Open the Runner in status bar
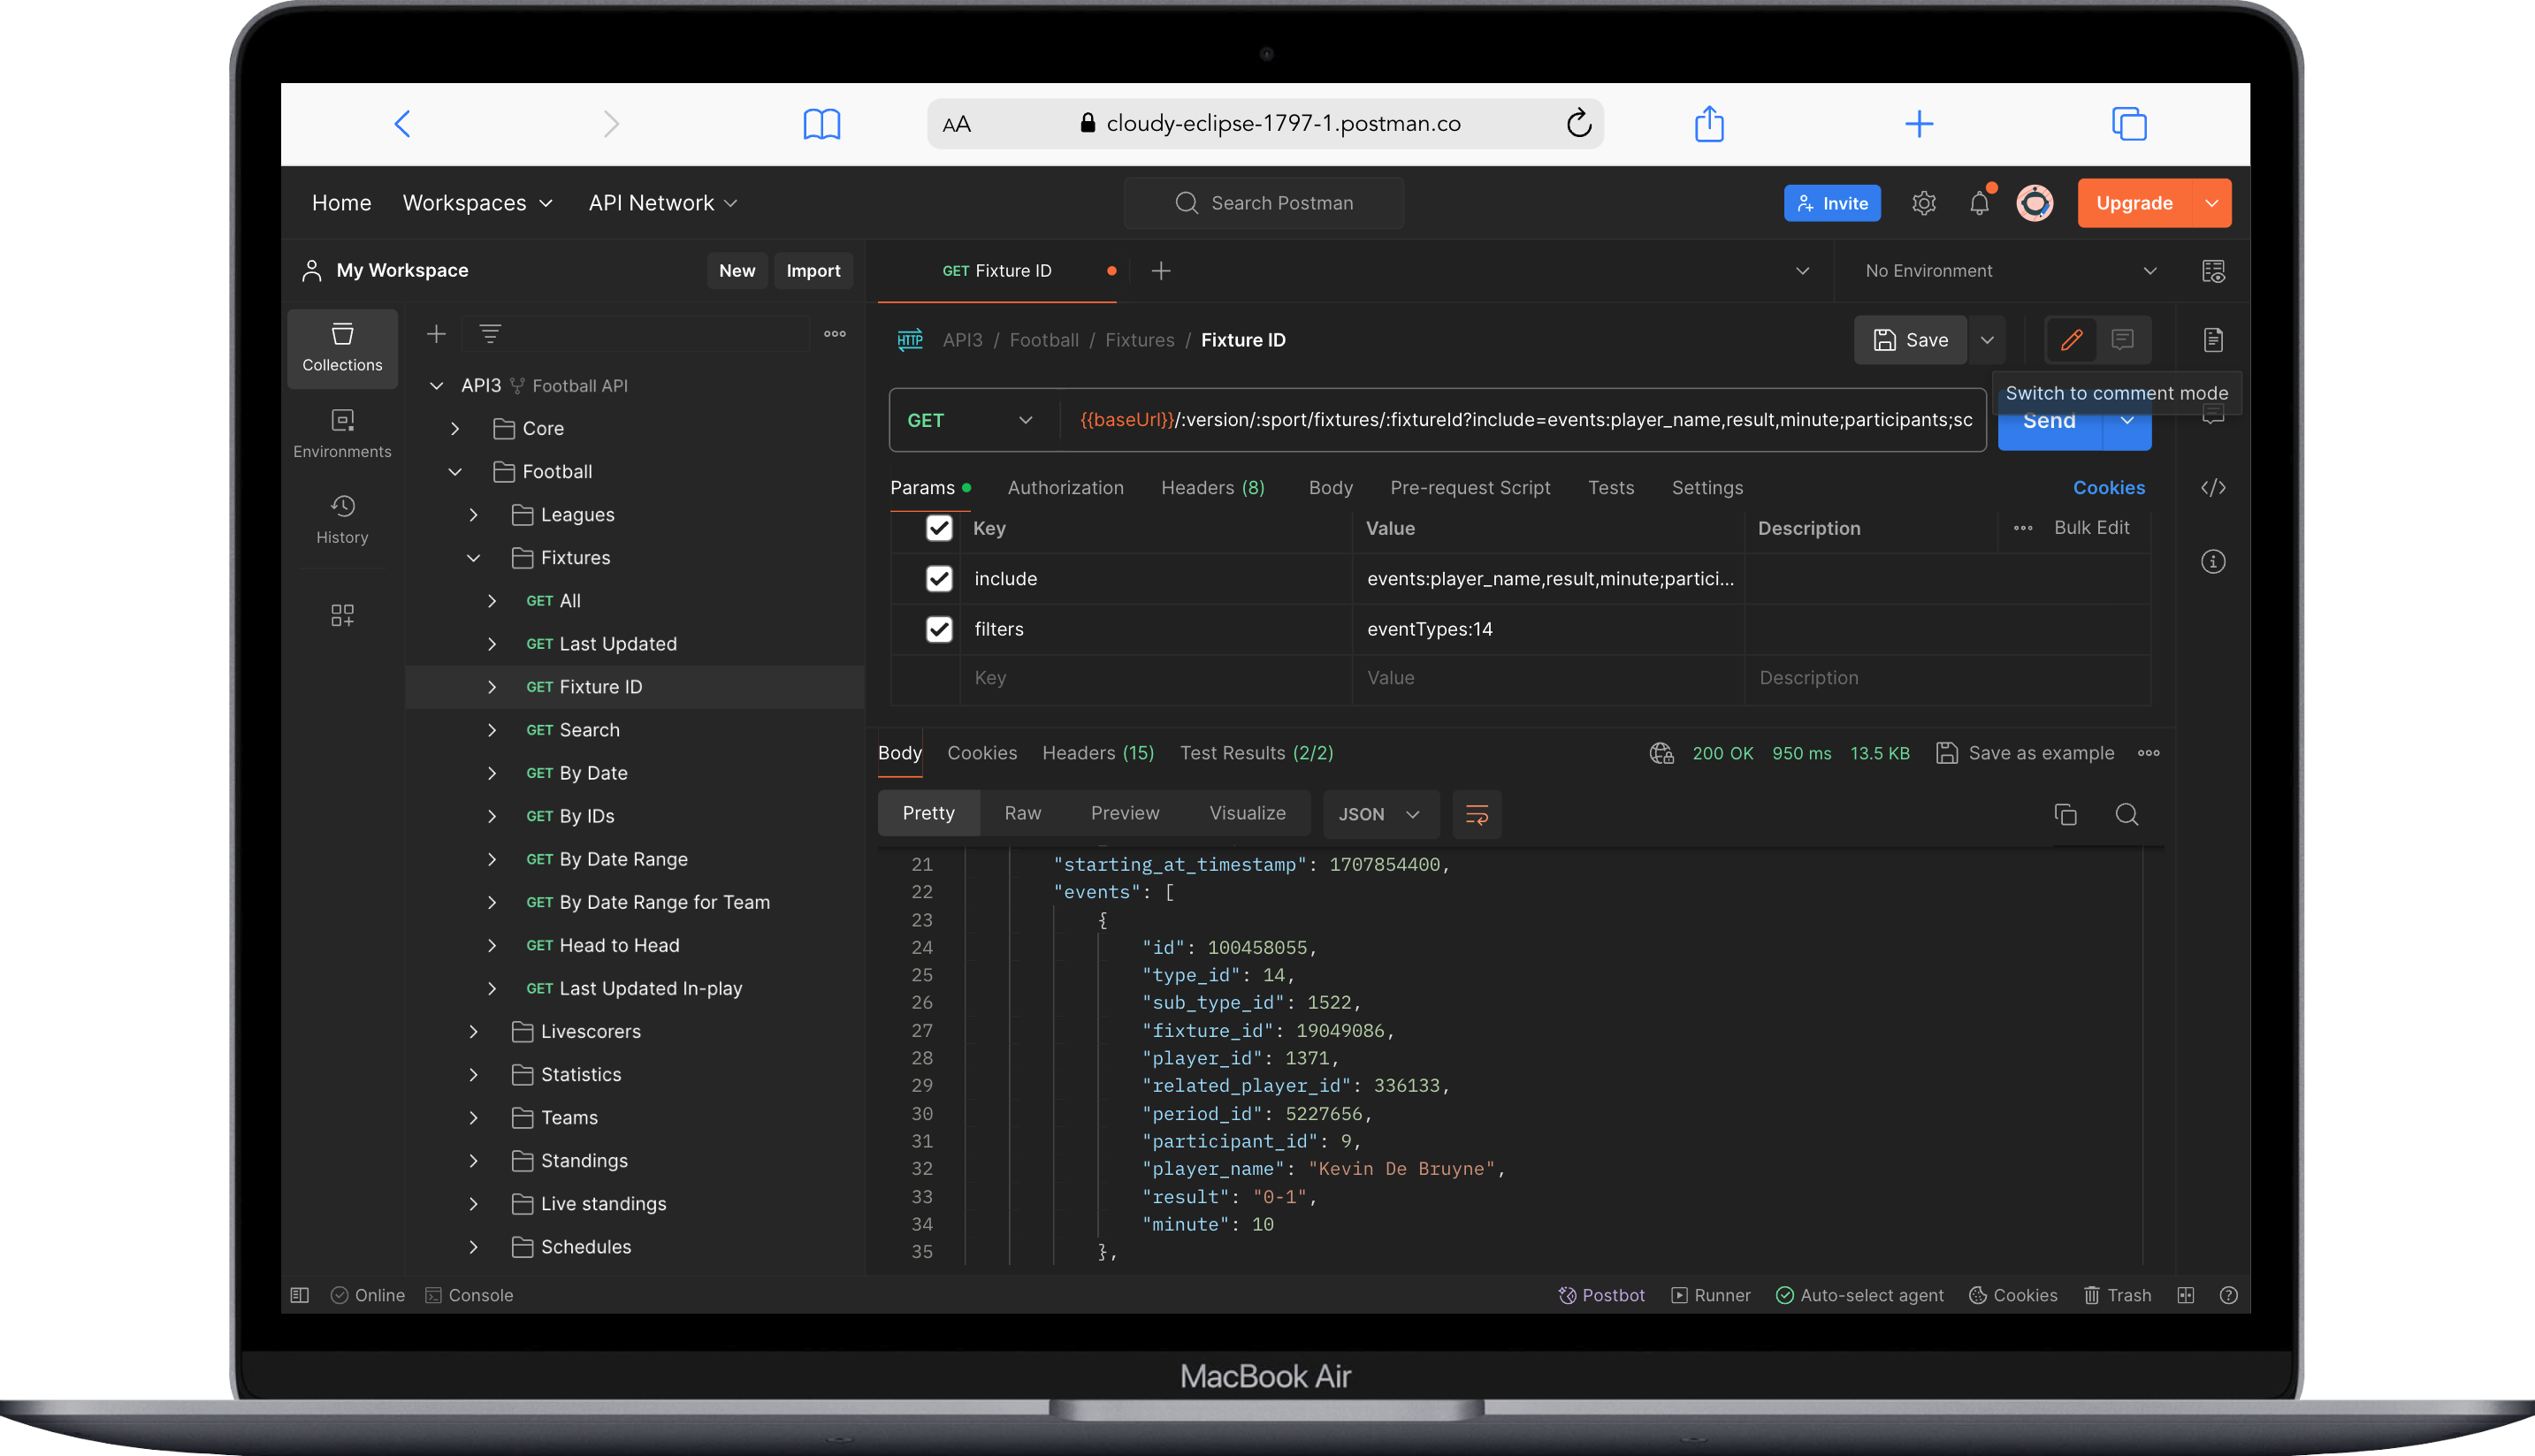 coord(1711,1295)
